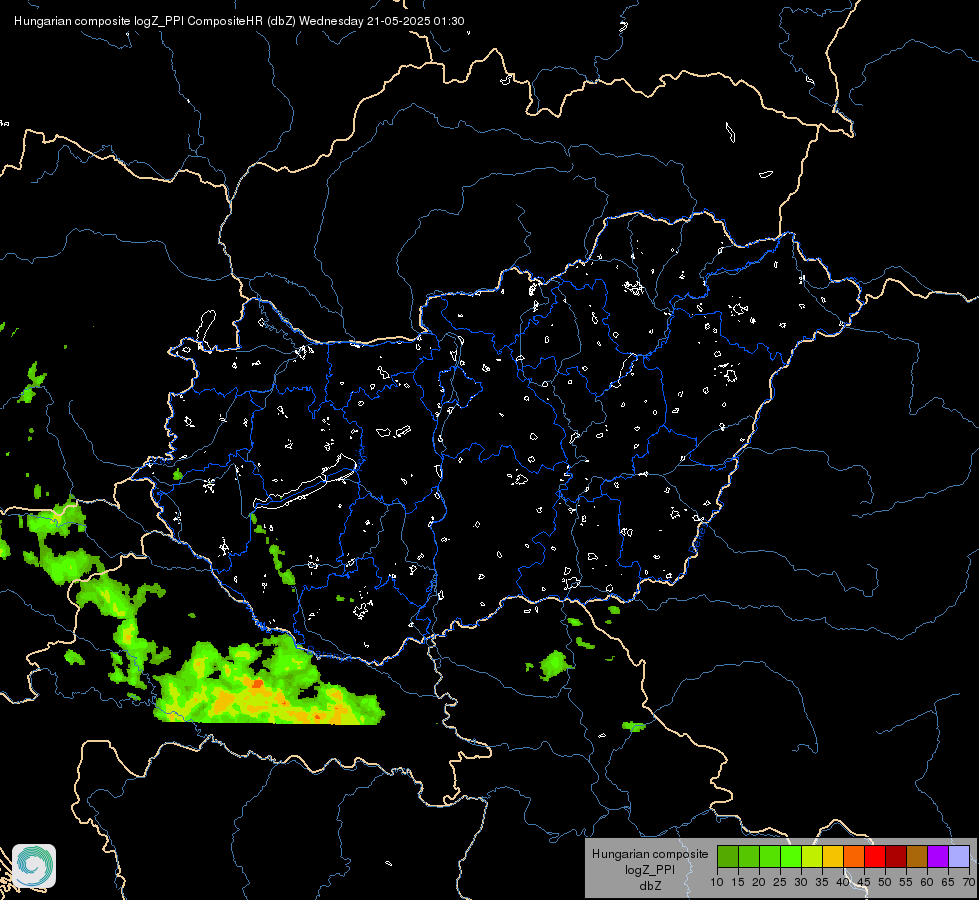Click the legend label 'Hungarian composite'

[x=650, y=854]
